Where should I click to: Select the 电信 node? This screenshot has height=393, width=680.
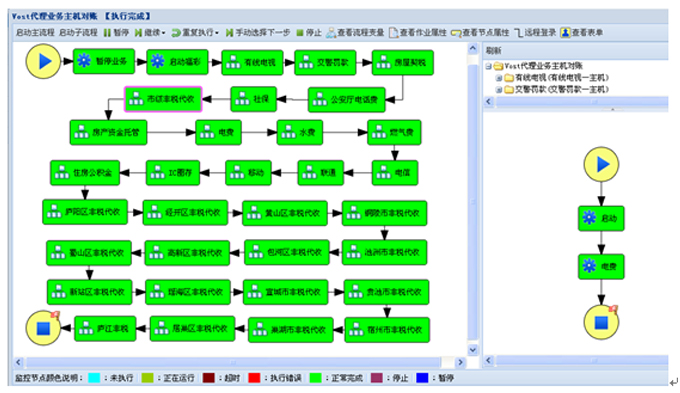(395, 173)
